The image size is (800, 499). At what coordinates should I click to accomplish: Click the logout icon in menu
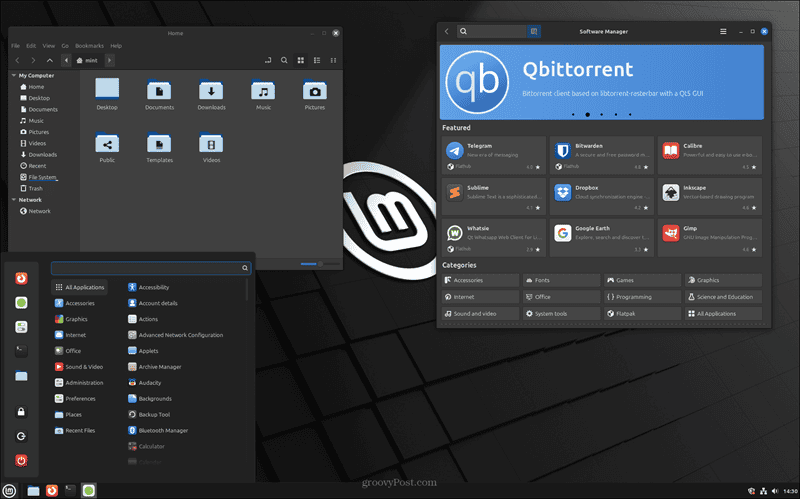21,436
